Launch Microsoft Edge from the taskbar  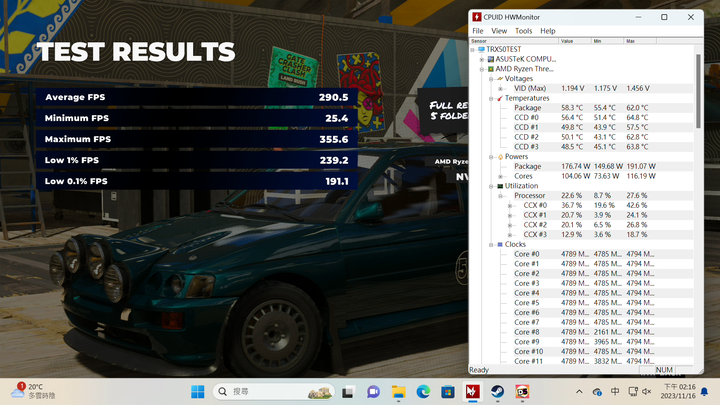423,392
